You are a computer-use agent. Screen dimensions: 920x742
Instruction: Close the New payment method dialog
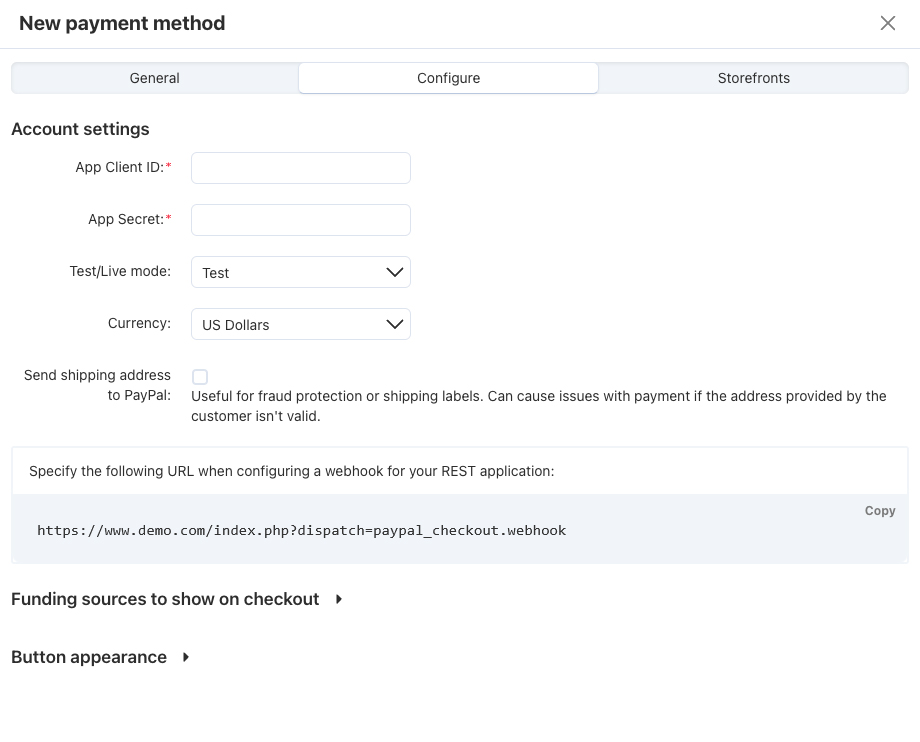887,23
